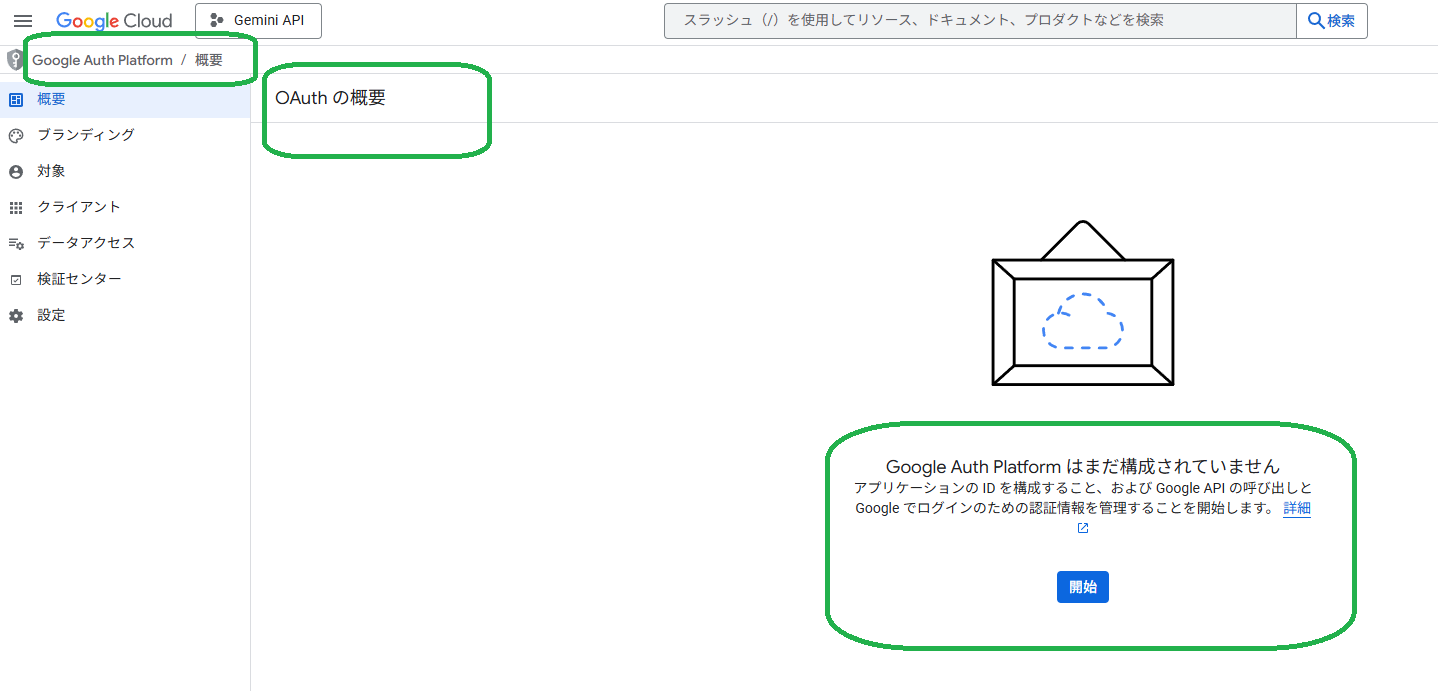The width and height of the screenshot is (1438, 691).
Task: Click the データアクセス settings-list icon
Action: 16,244
